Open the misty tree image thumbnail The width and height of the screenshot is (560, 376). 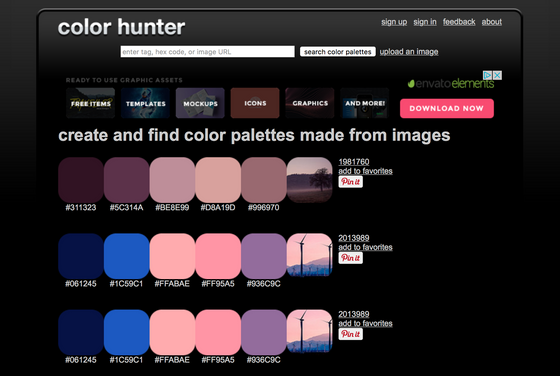coord(309,180)
